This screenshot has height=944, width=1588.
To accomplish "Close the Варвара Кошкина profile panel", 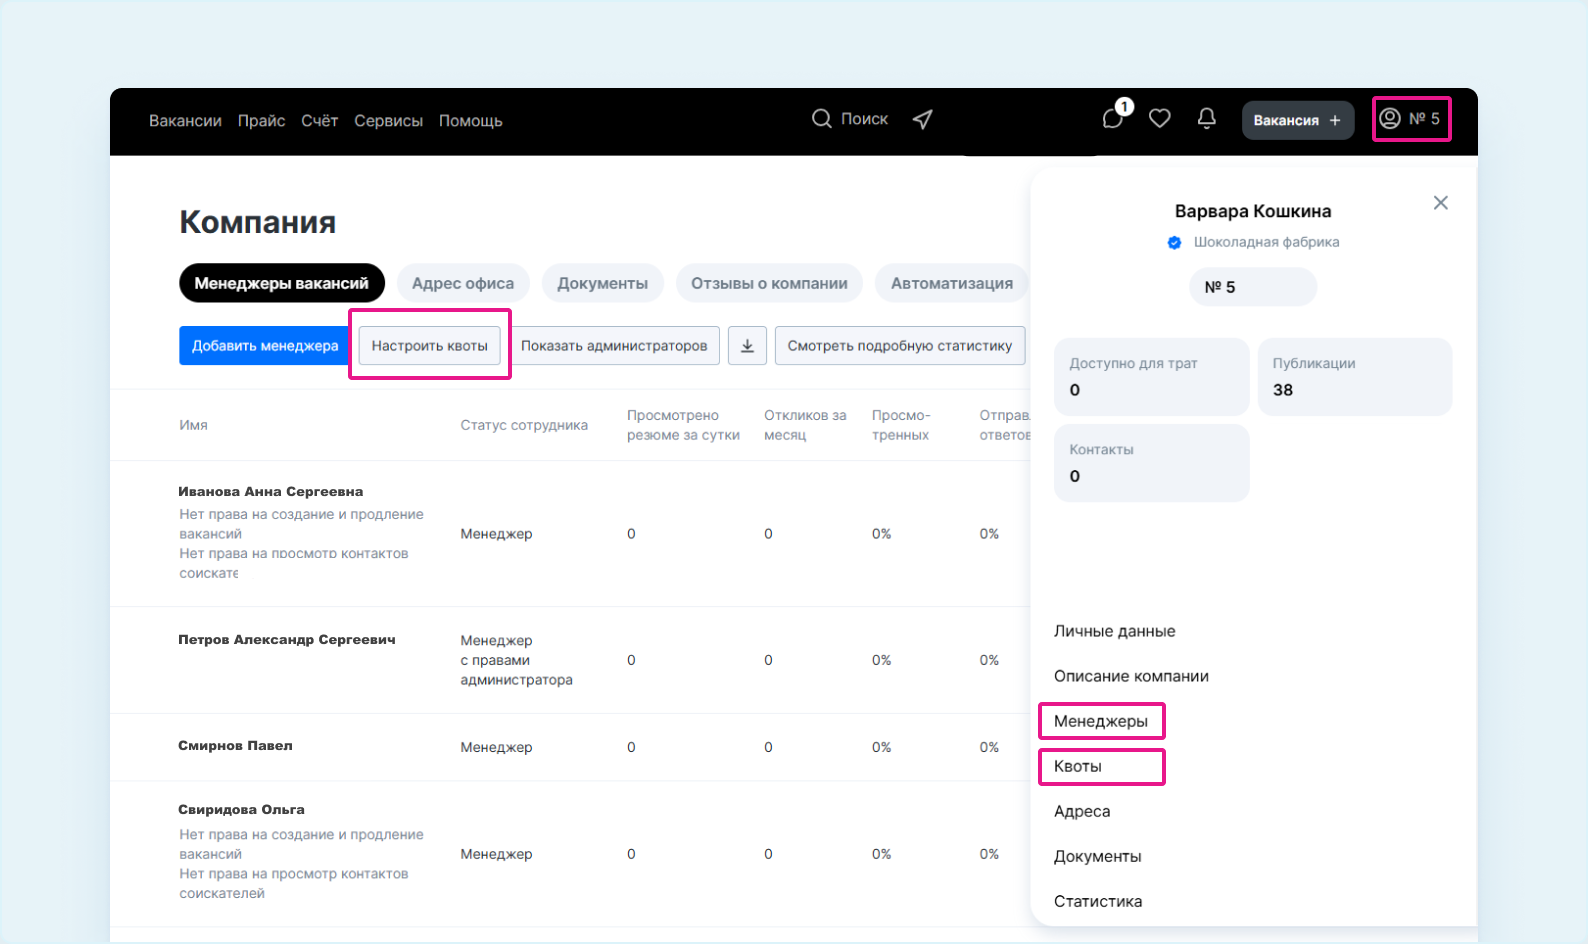I will (1441, 203).
